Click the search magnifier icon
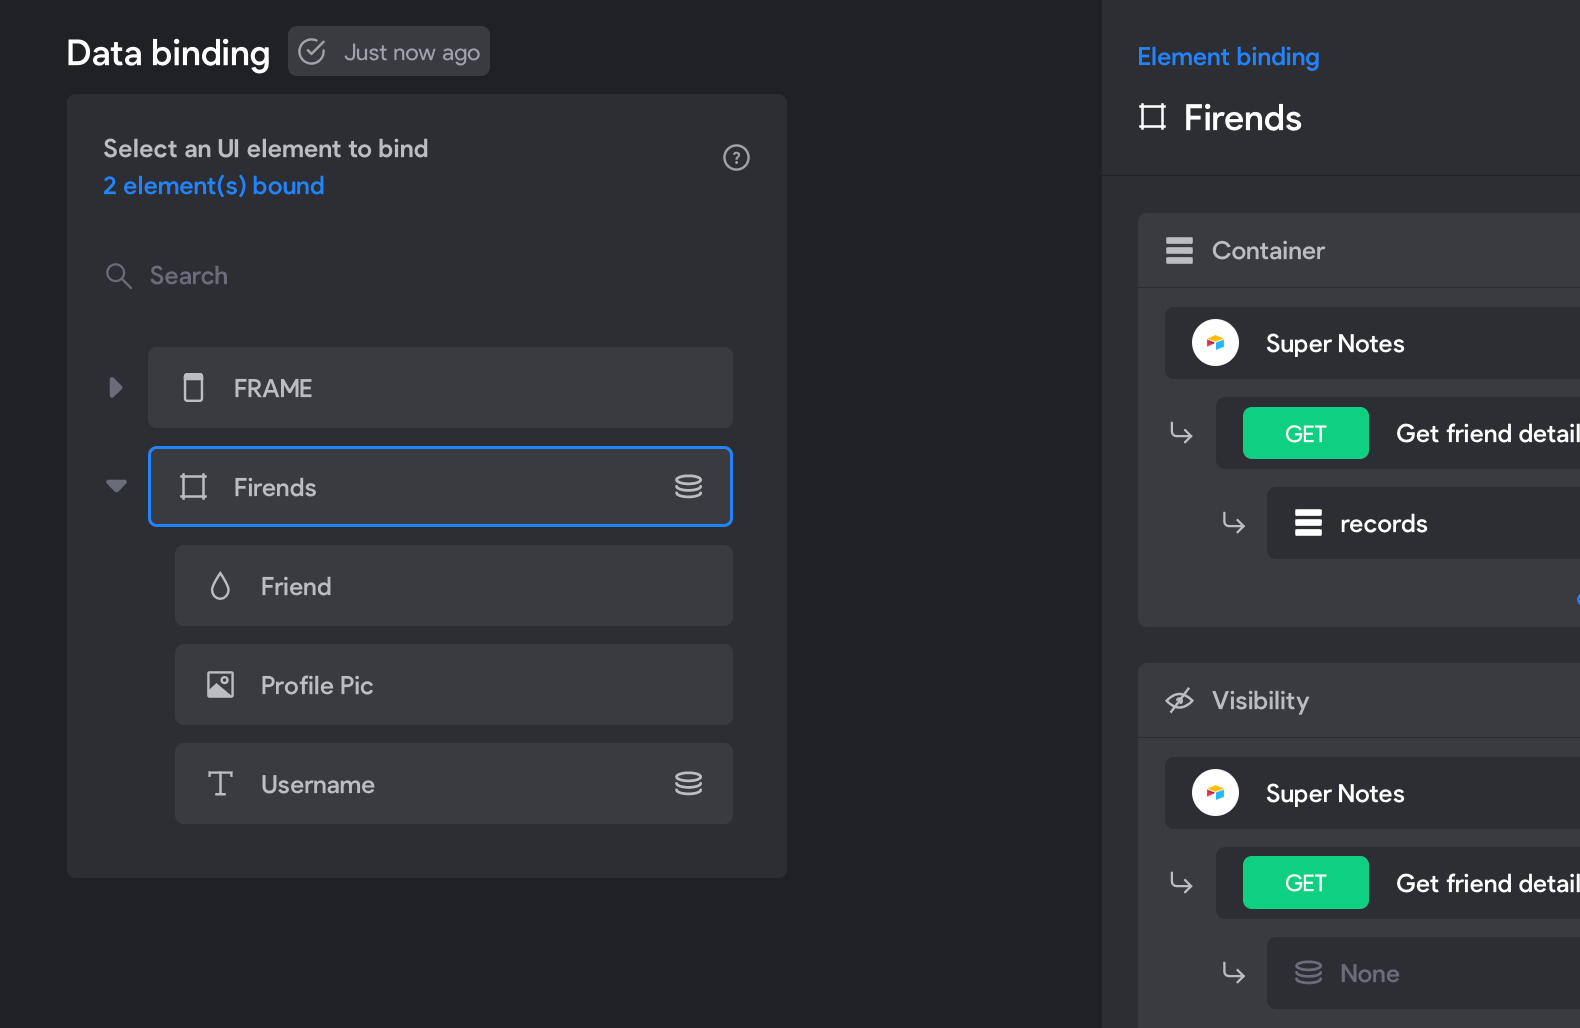The width and height of the screenshot is (1580, 1028). point(119,276)
